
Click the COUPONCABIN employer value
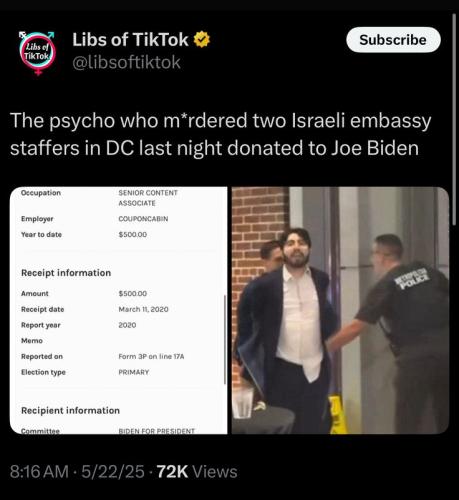tap(143, 219)
